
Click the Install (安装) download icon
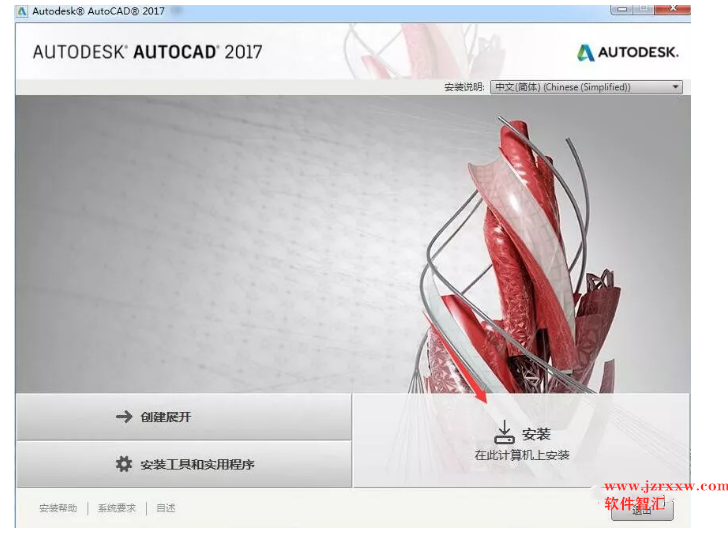coord(504,432)
